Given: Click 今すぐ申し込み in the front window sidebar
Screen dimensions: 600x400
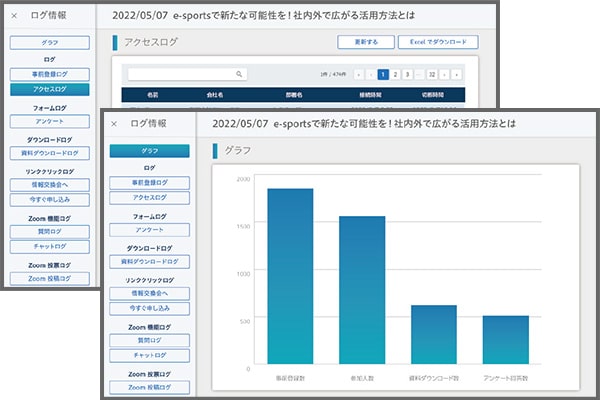Looking at the screenshot, I should (x=149, y=308).
